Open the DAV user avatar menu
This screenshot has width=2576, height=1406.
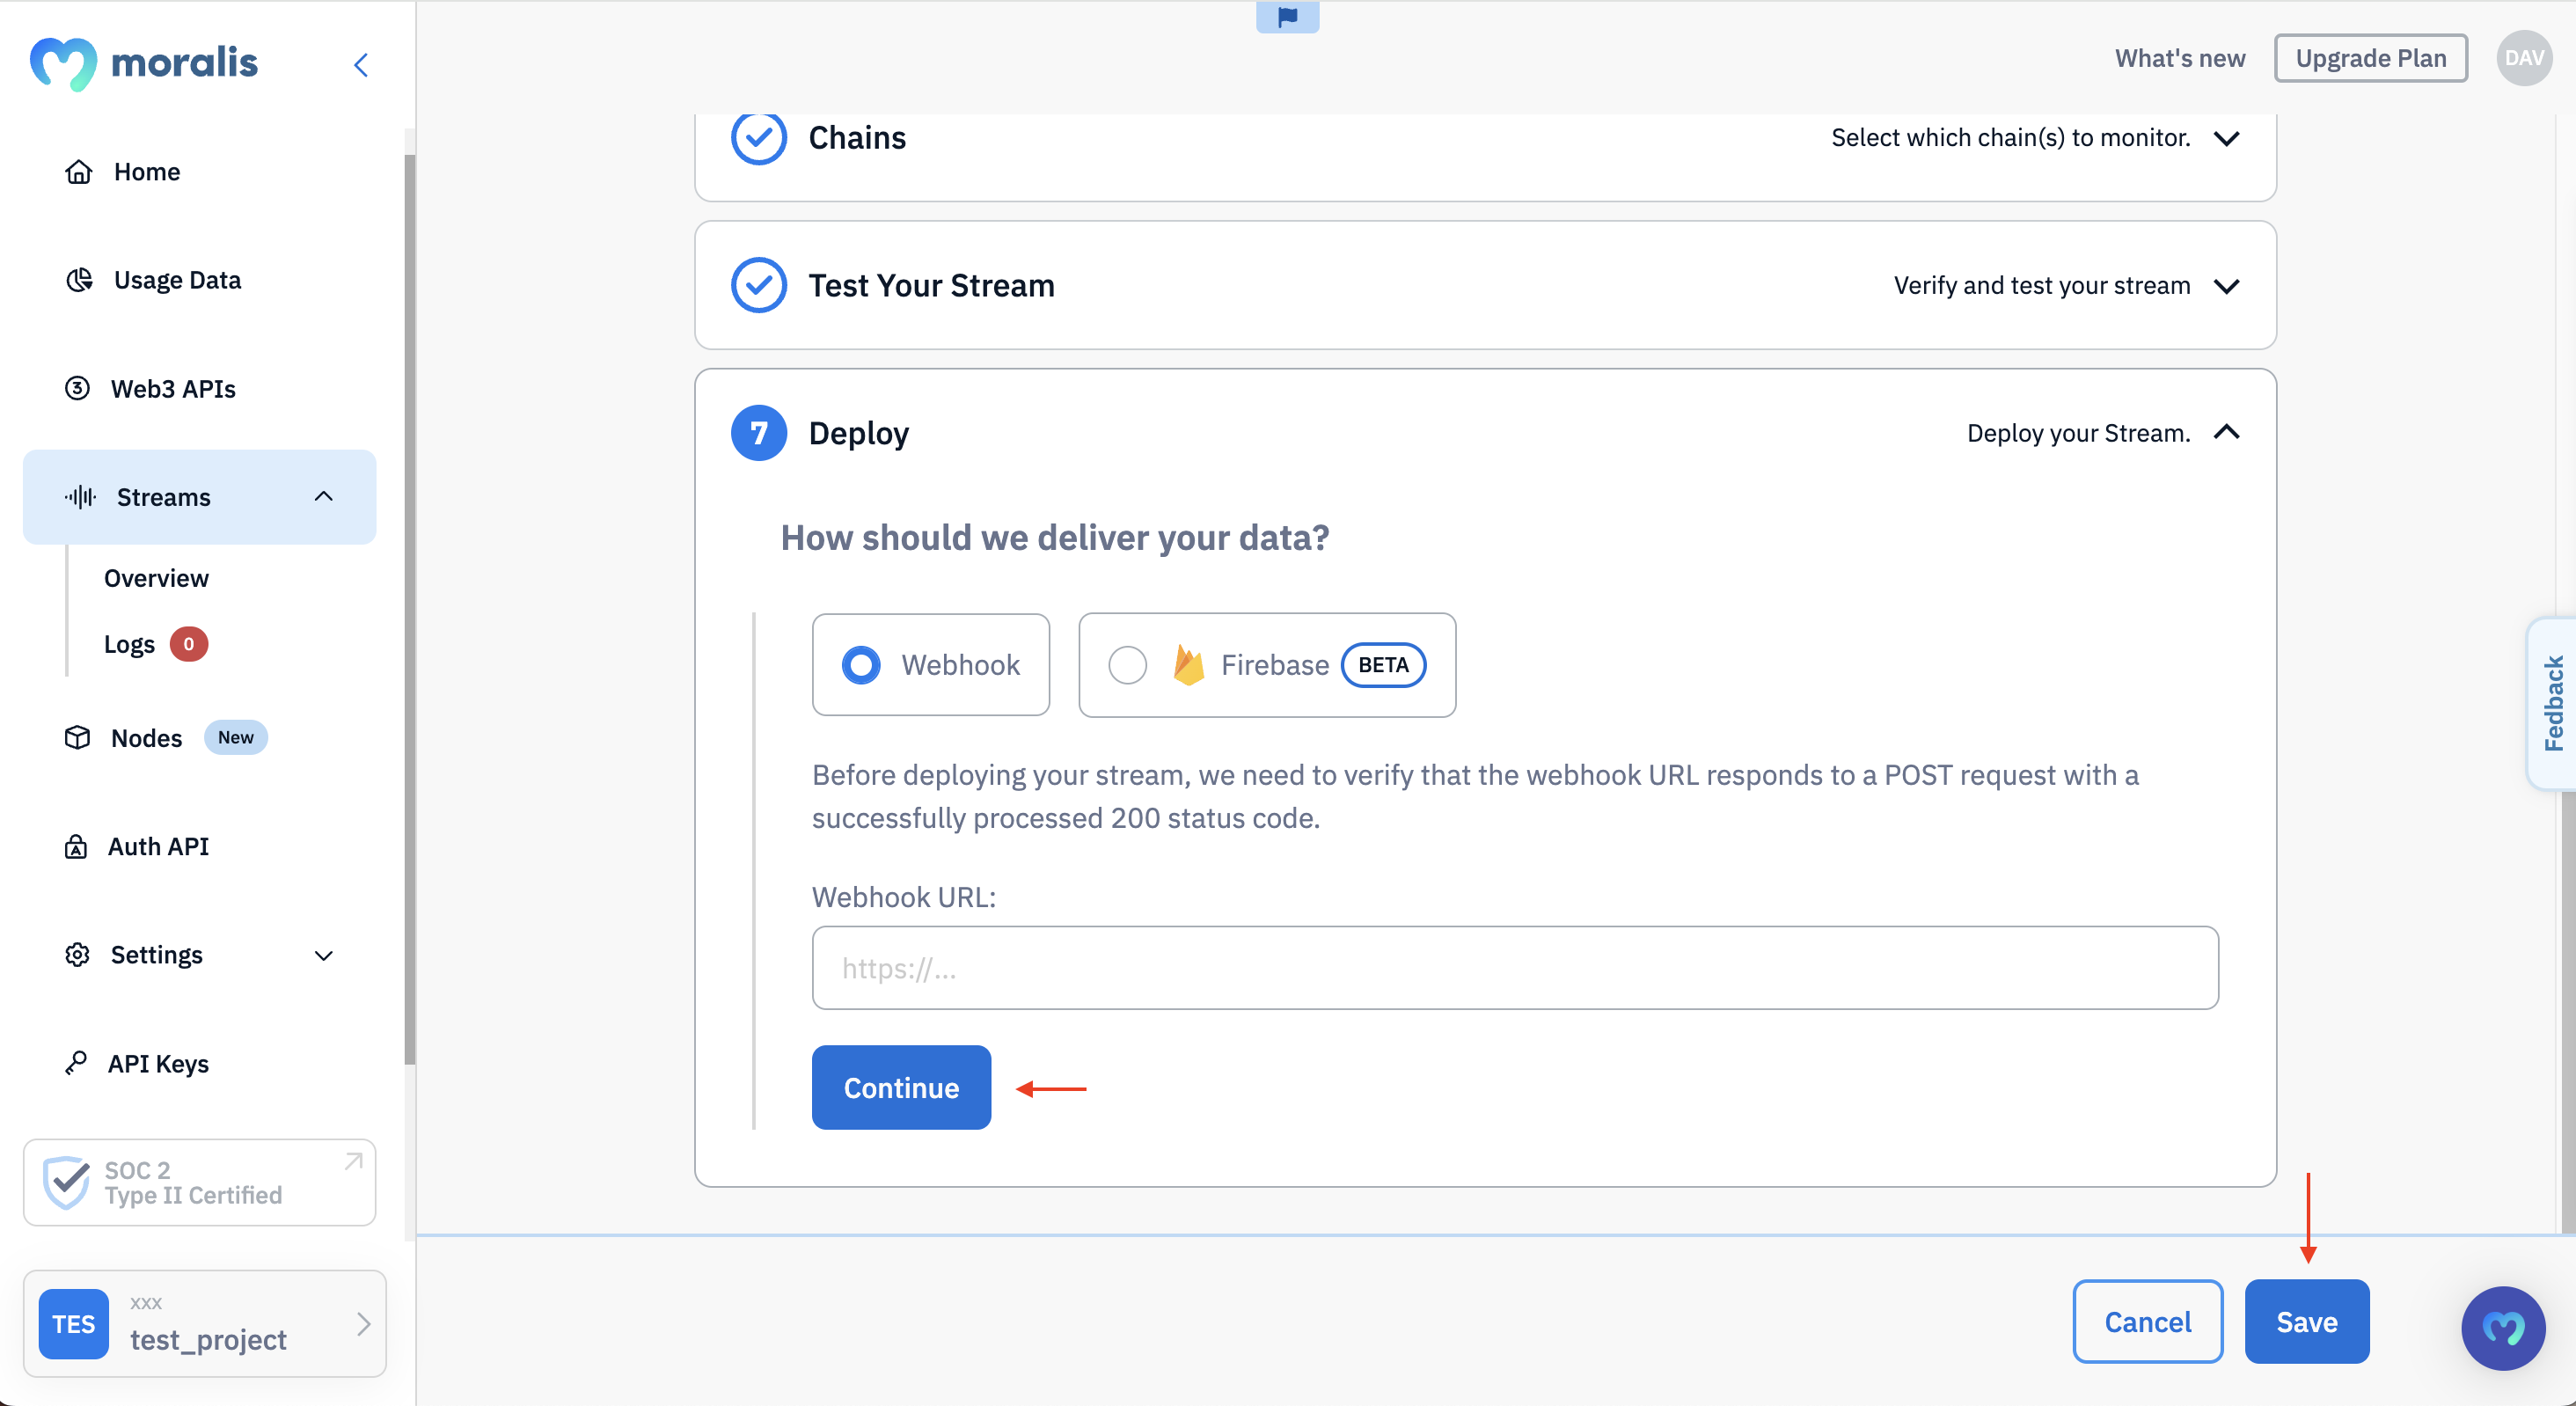point(2524,58)
